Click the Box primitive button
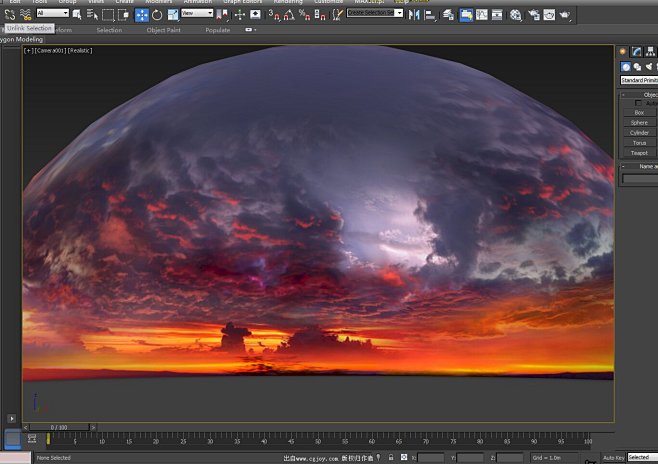 640,112
